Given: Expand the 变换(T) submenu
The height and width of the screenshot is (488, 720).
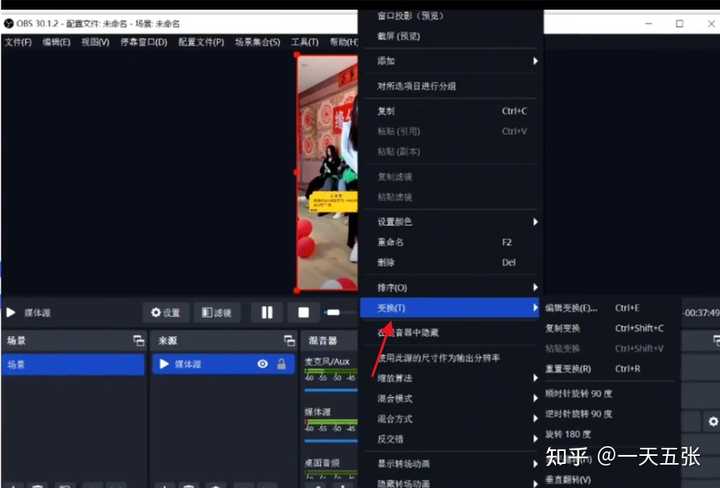Looking at the screenshot, I should pyautogui.click(x=450, y=308).
